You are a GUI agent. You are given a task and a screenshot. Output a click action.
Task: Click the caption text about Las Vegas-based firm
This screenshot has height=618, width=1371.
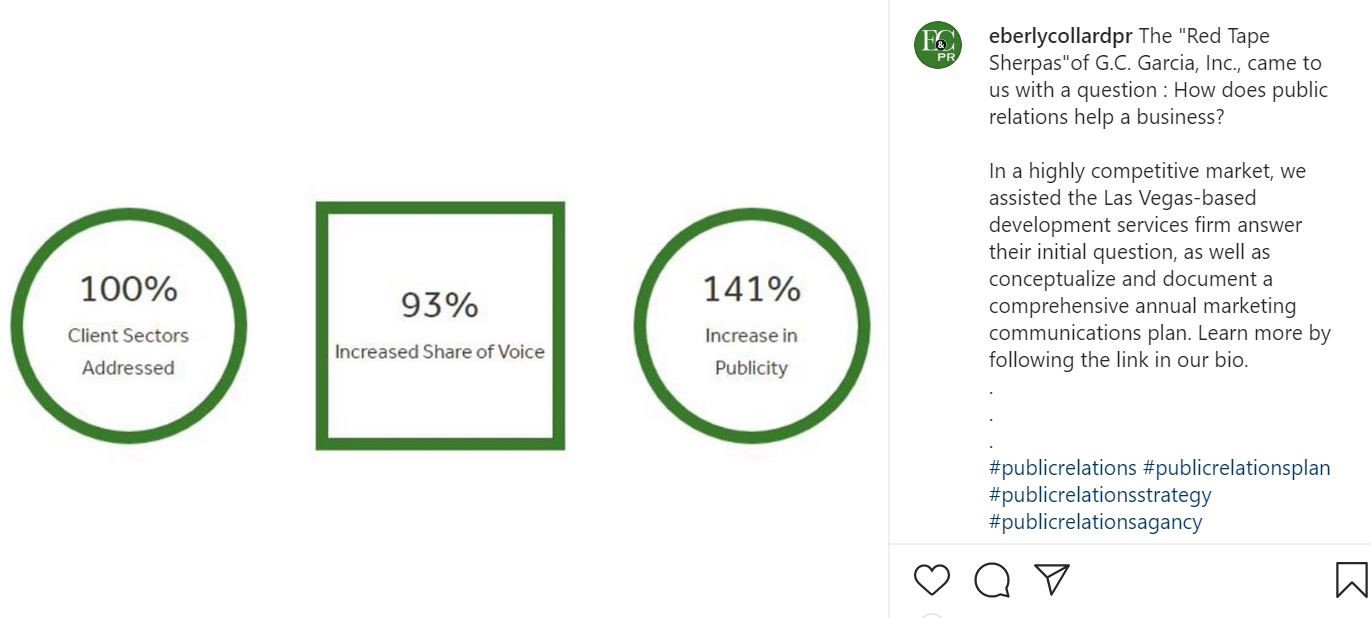1160,265
